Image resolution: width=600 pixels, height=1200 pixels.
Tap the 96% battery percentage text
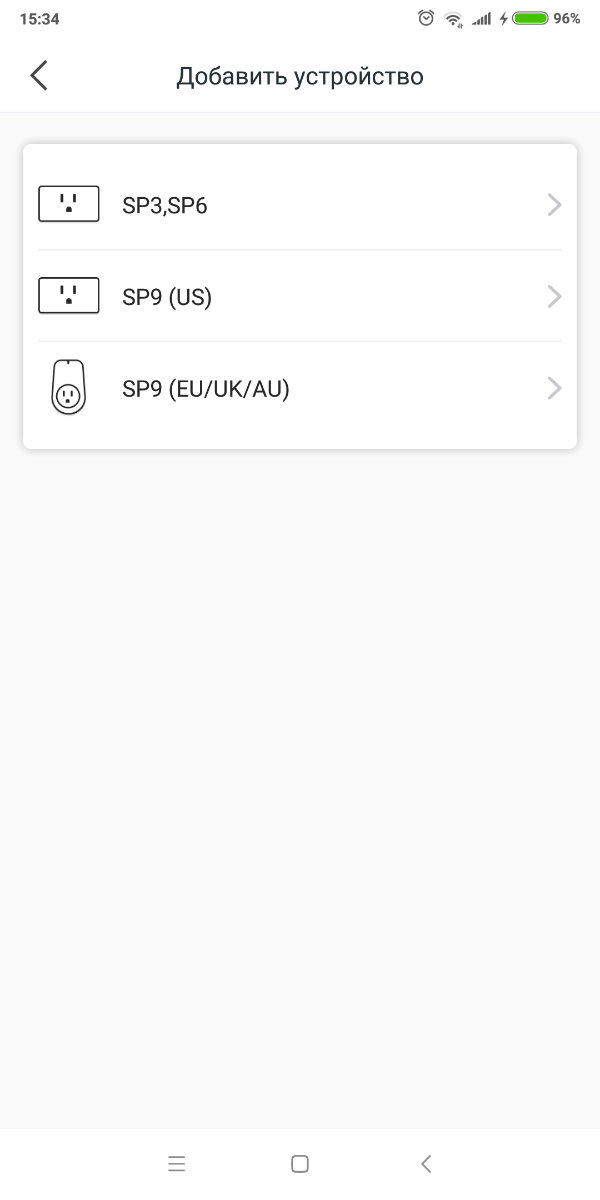(567, 18)
